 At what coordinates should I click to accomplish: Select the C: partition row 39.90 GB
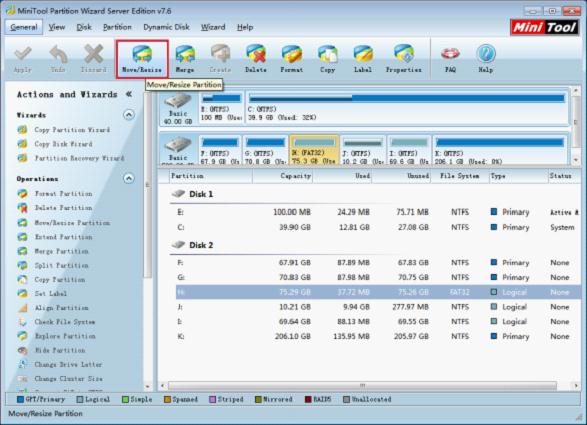pyautogui.click(x=378, y=227)
